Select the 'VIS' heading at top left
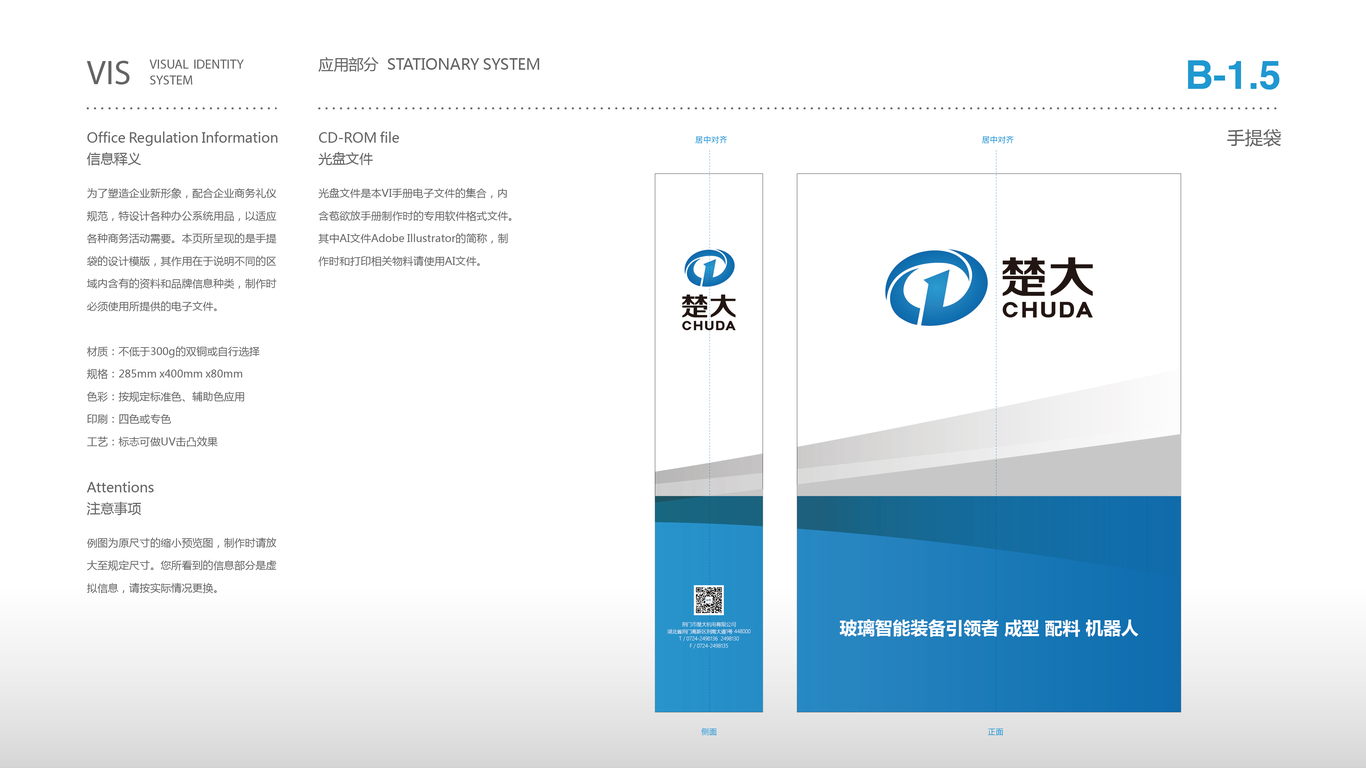The width and height of the screenshot is (1366, 768). pos(108,73)
